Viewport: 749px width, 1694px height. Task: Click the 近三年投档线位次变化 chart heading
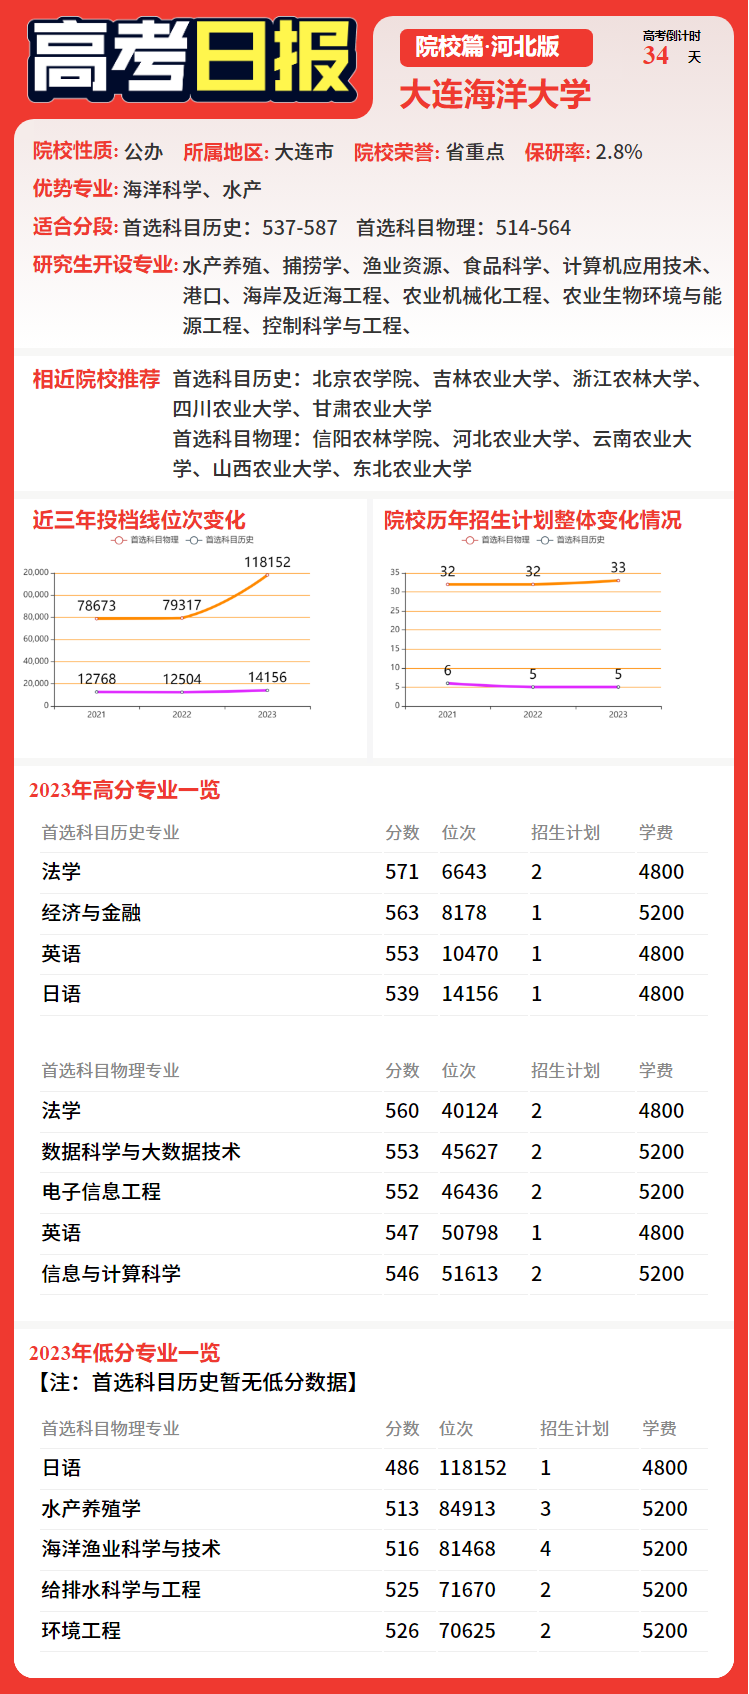[x=139, y=520]
